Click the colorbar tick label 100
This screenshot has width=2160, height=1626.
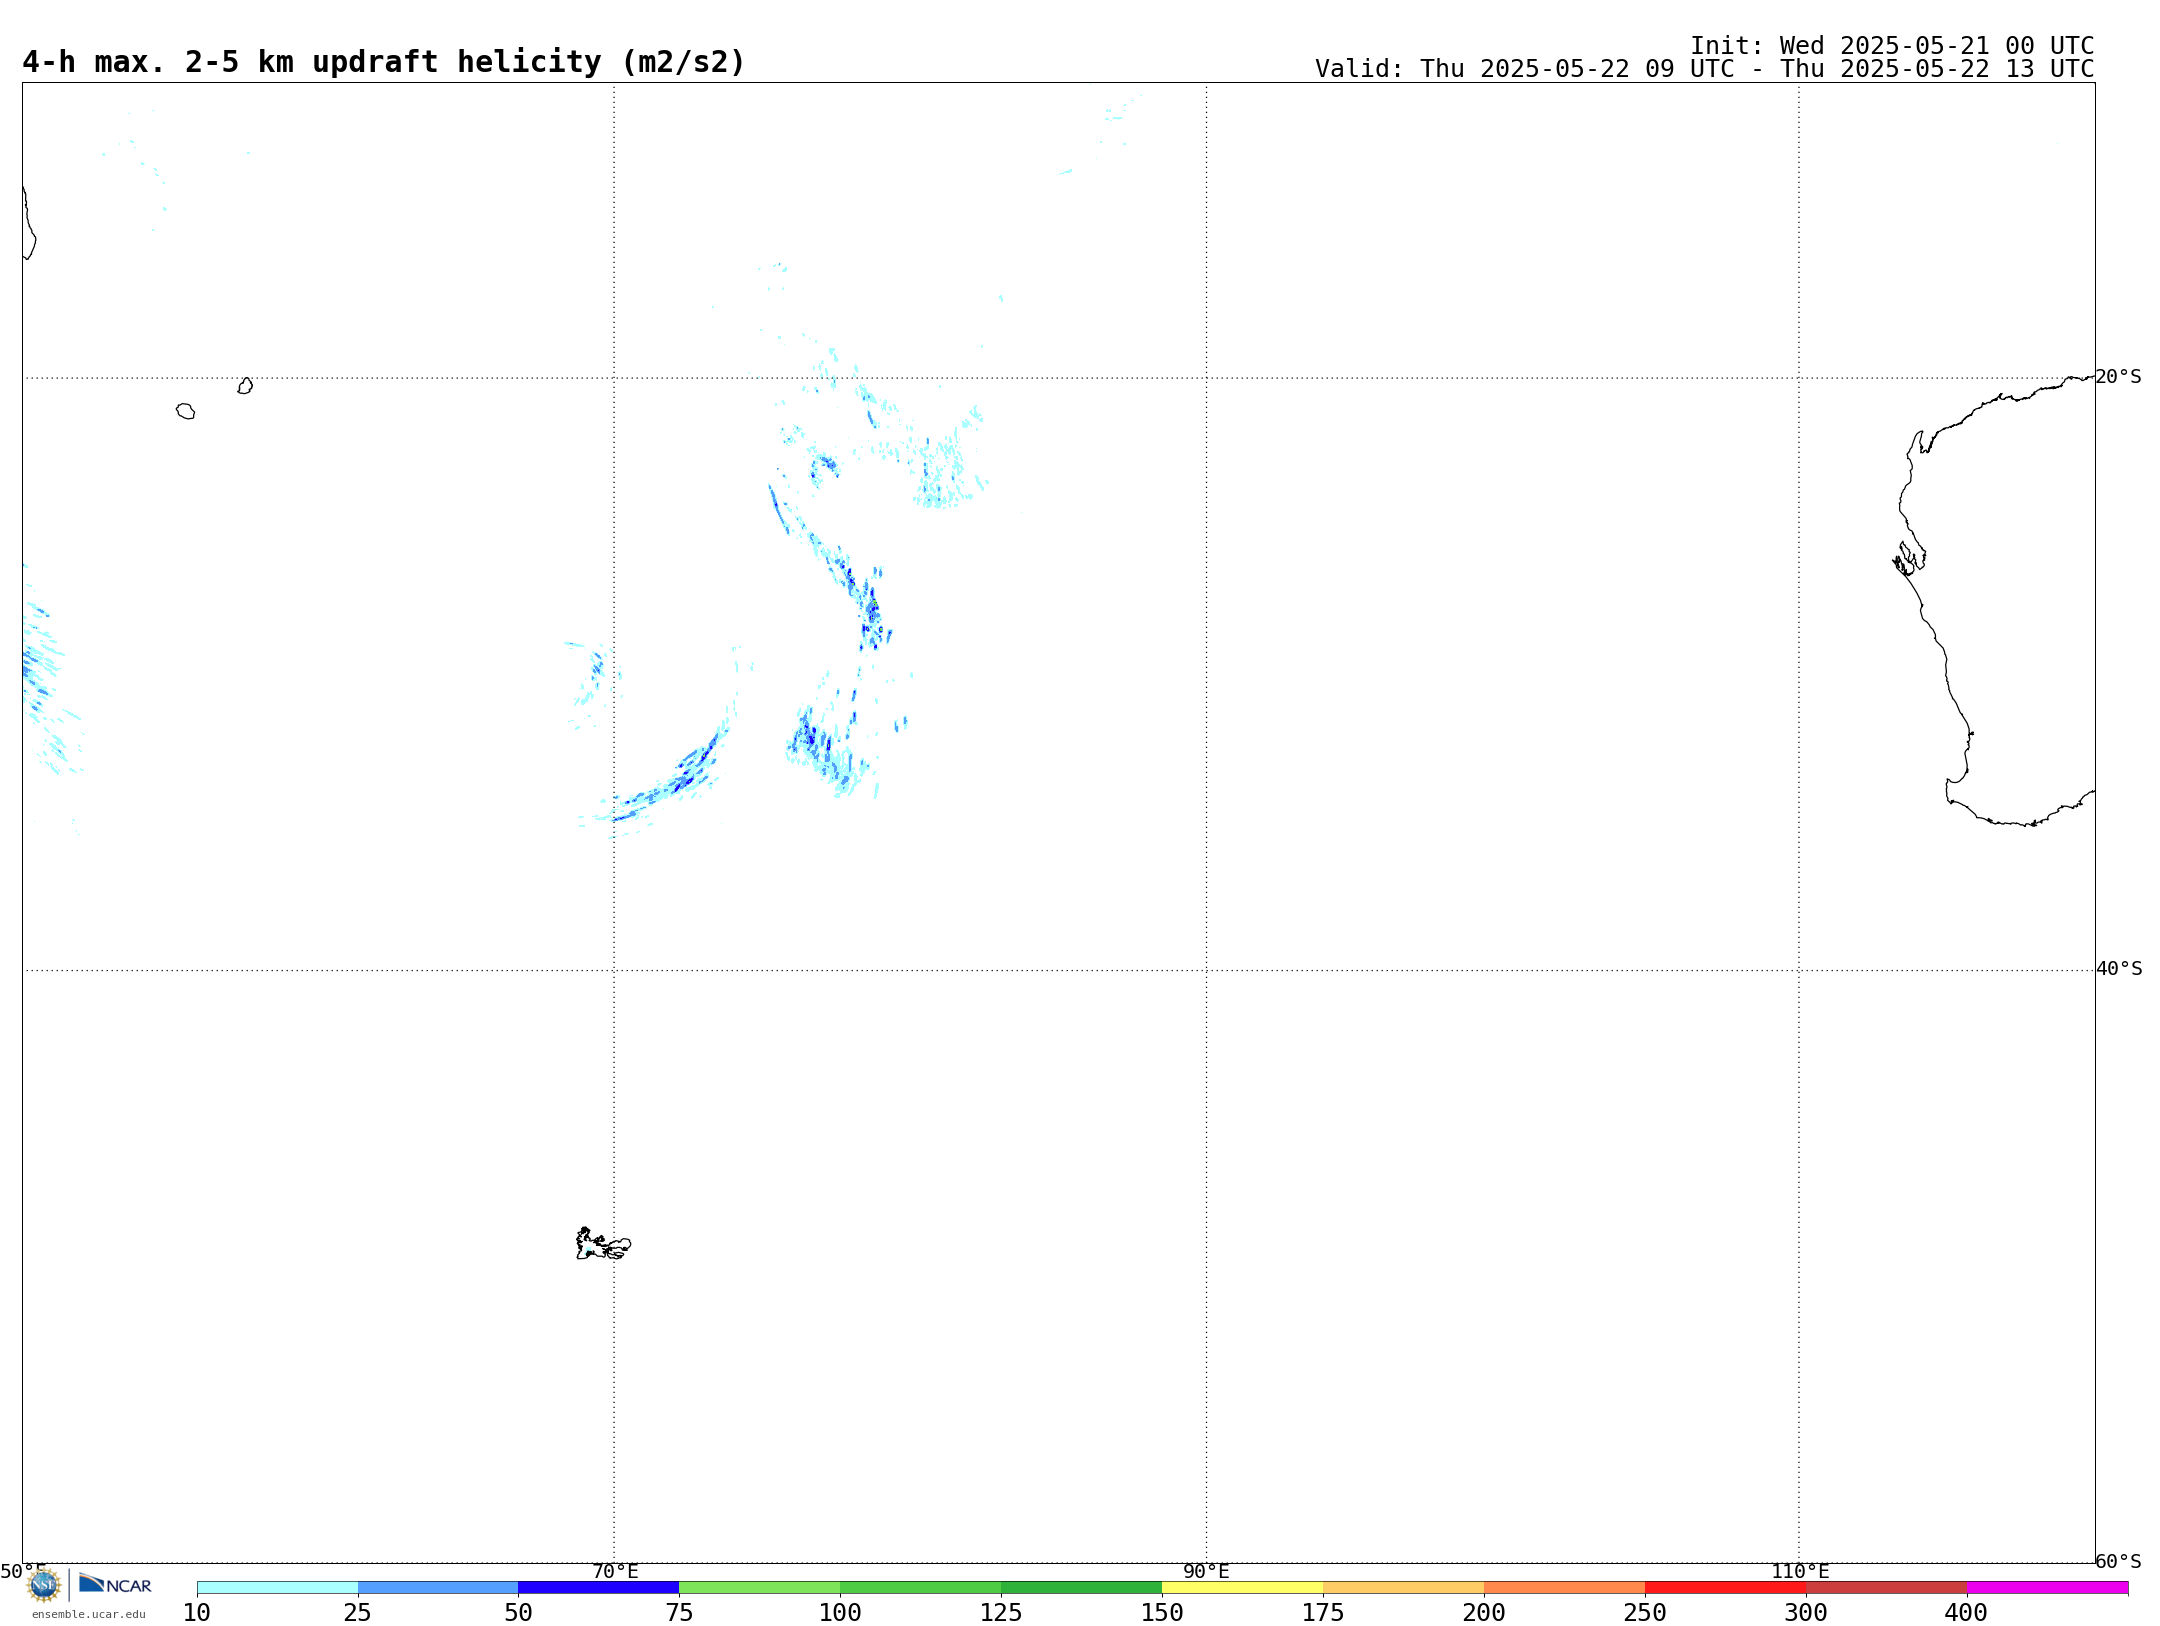point(840,1613)
